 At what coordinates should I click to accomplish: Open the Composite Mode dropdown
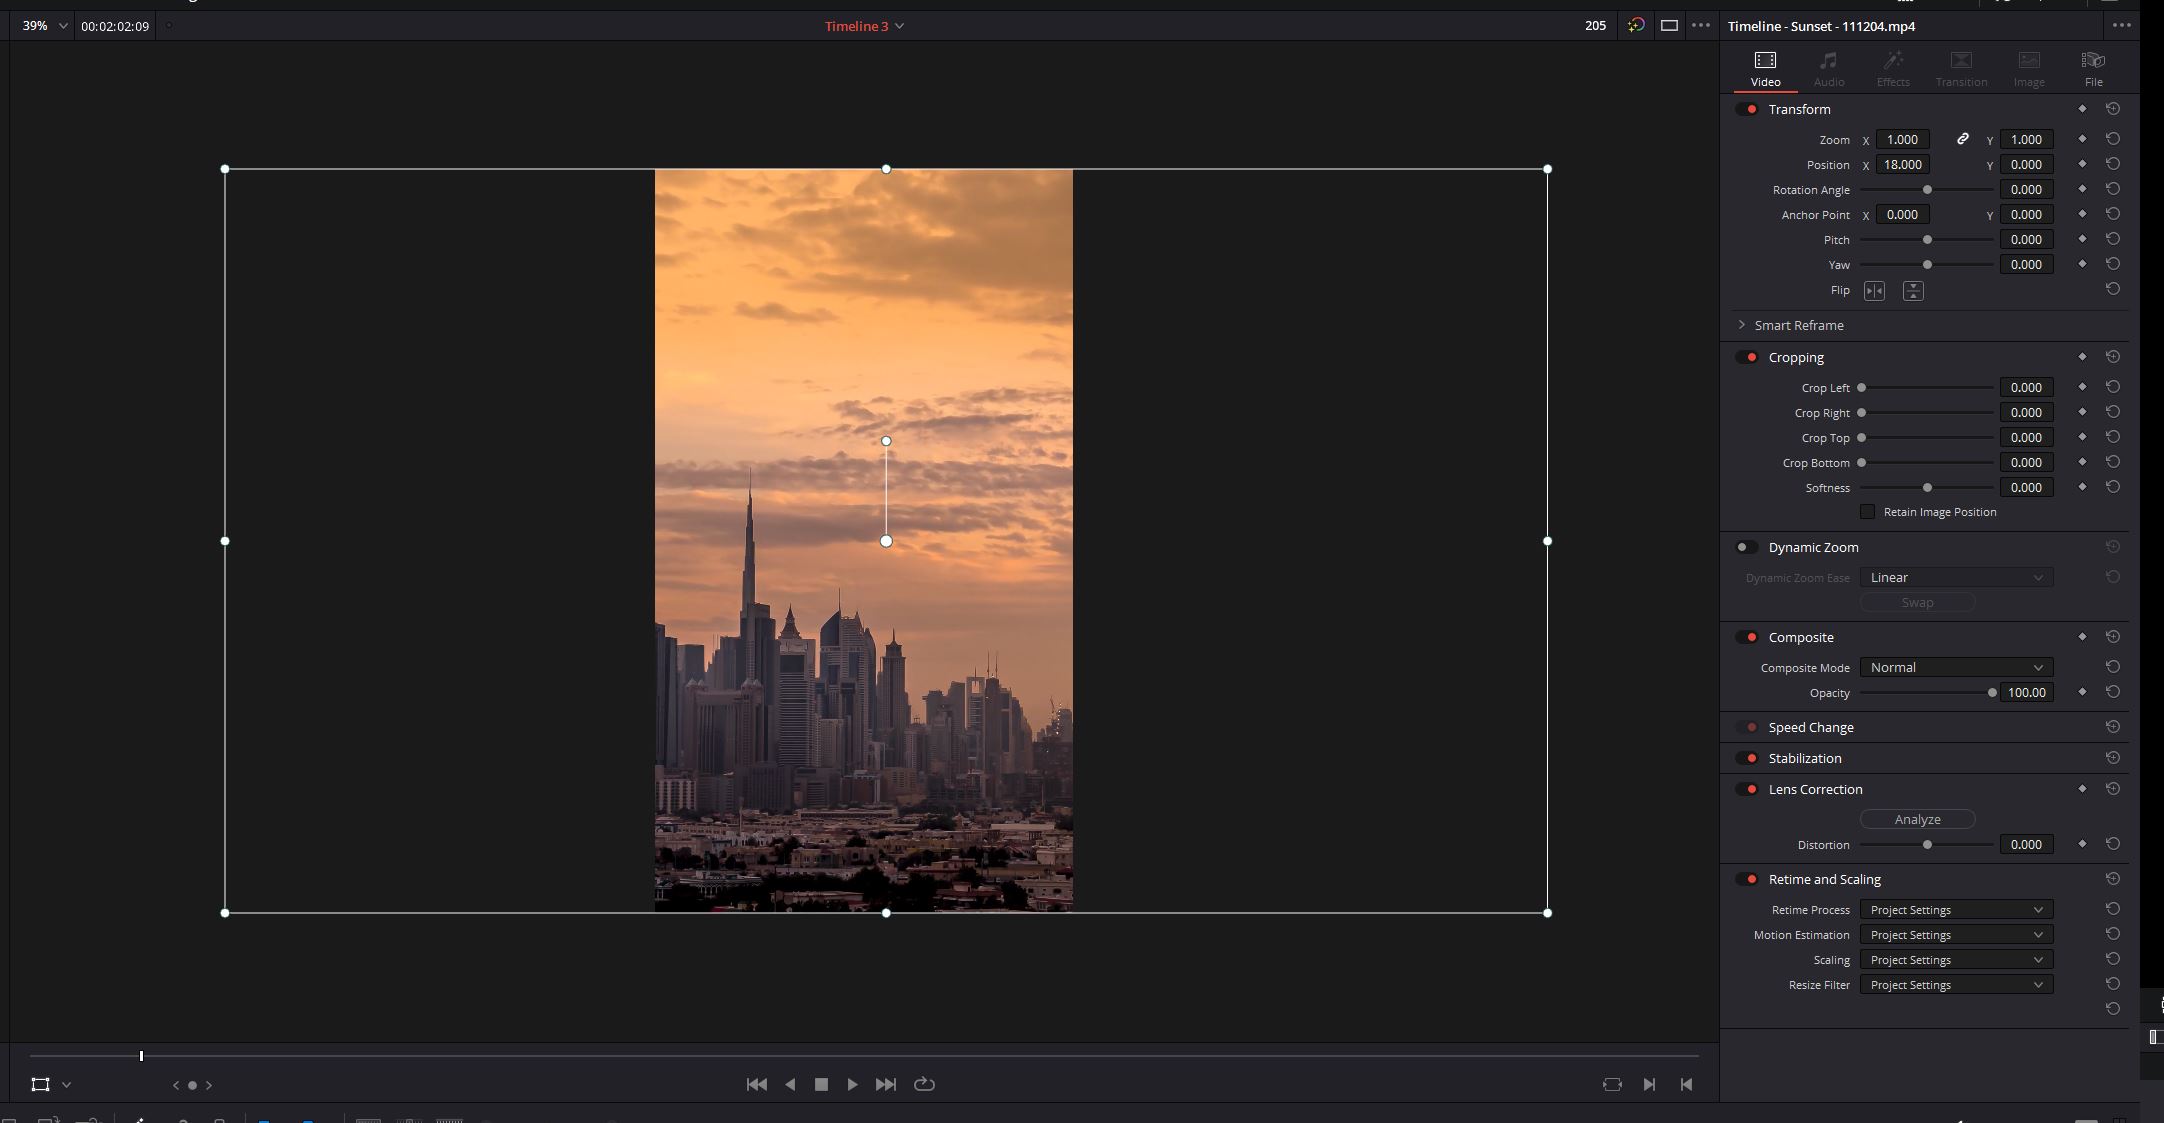(1956, 667)
